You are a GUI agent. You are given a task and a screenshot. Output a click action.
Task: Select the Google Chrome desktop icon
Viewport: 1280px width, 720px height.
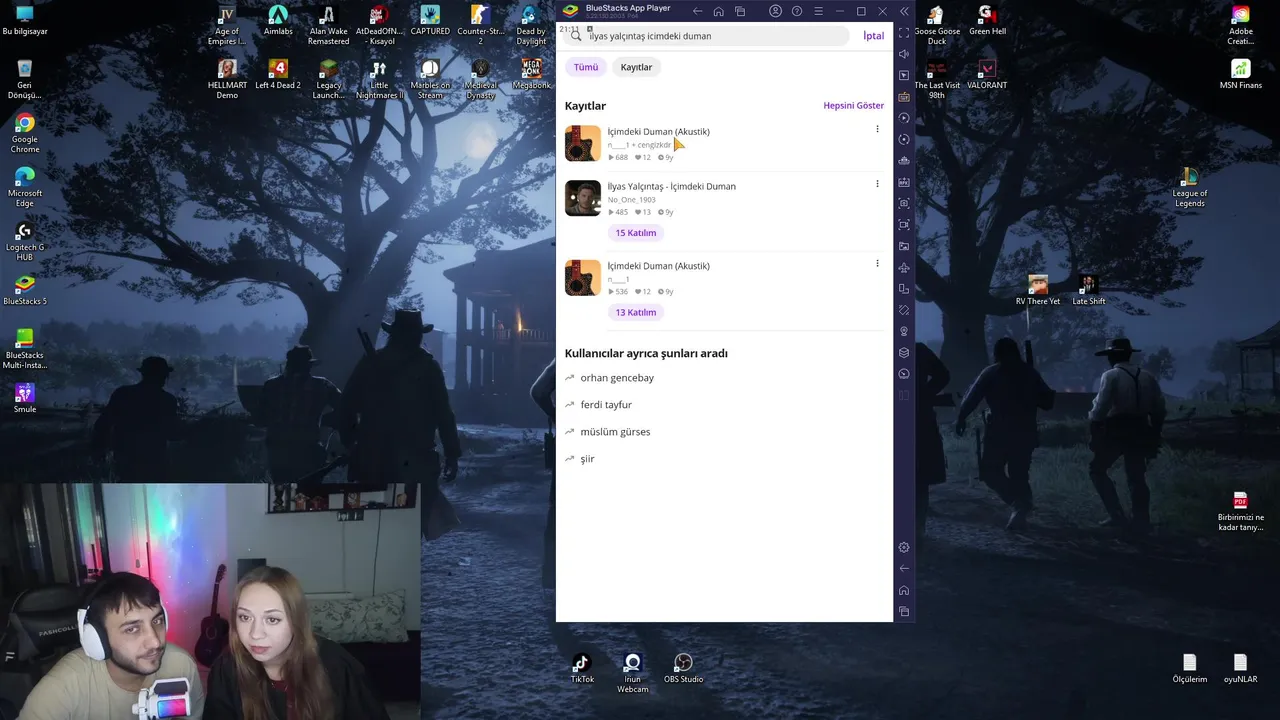pyautogui.click(x=25, y=134)
